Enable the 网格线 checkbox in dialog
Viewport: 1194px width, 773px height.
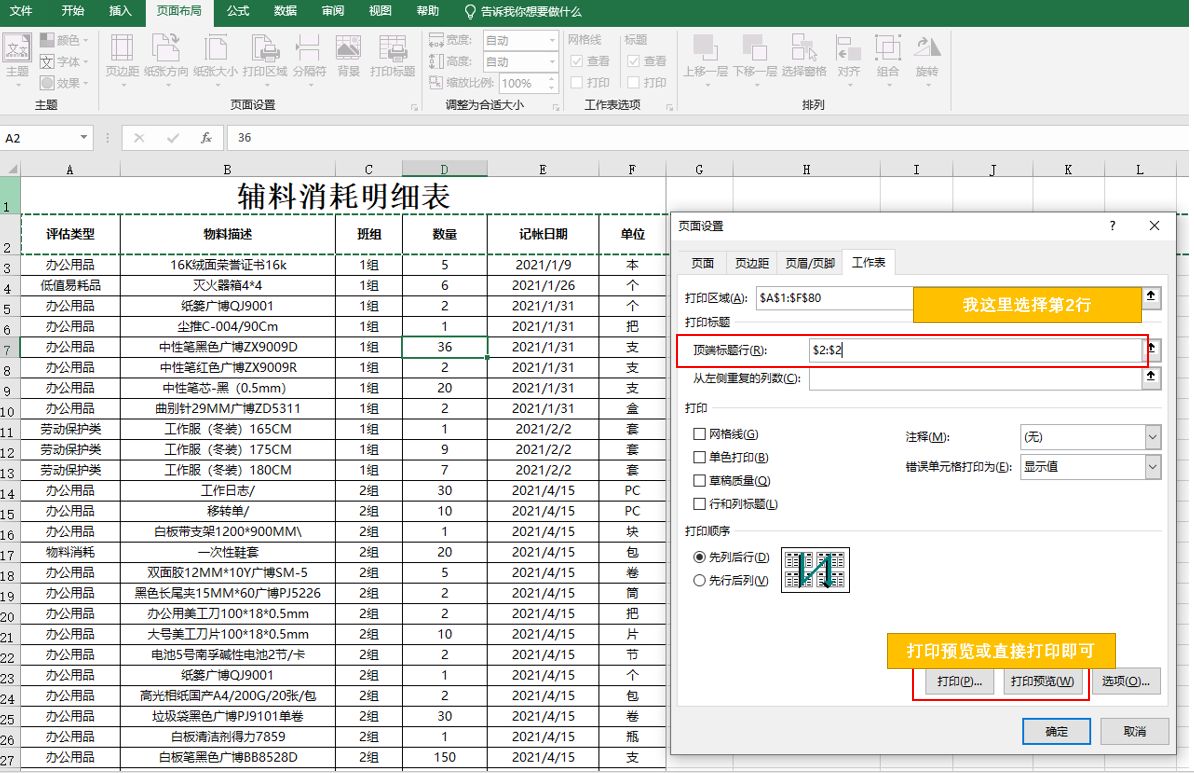point(700,434)
